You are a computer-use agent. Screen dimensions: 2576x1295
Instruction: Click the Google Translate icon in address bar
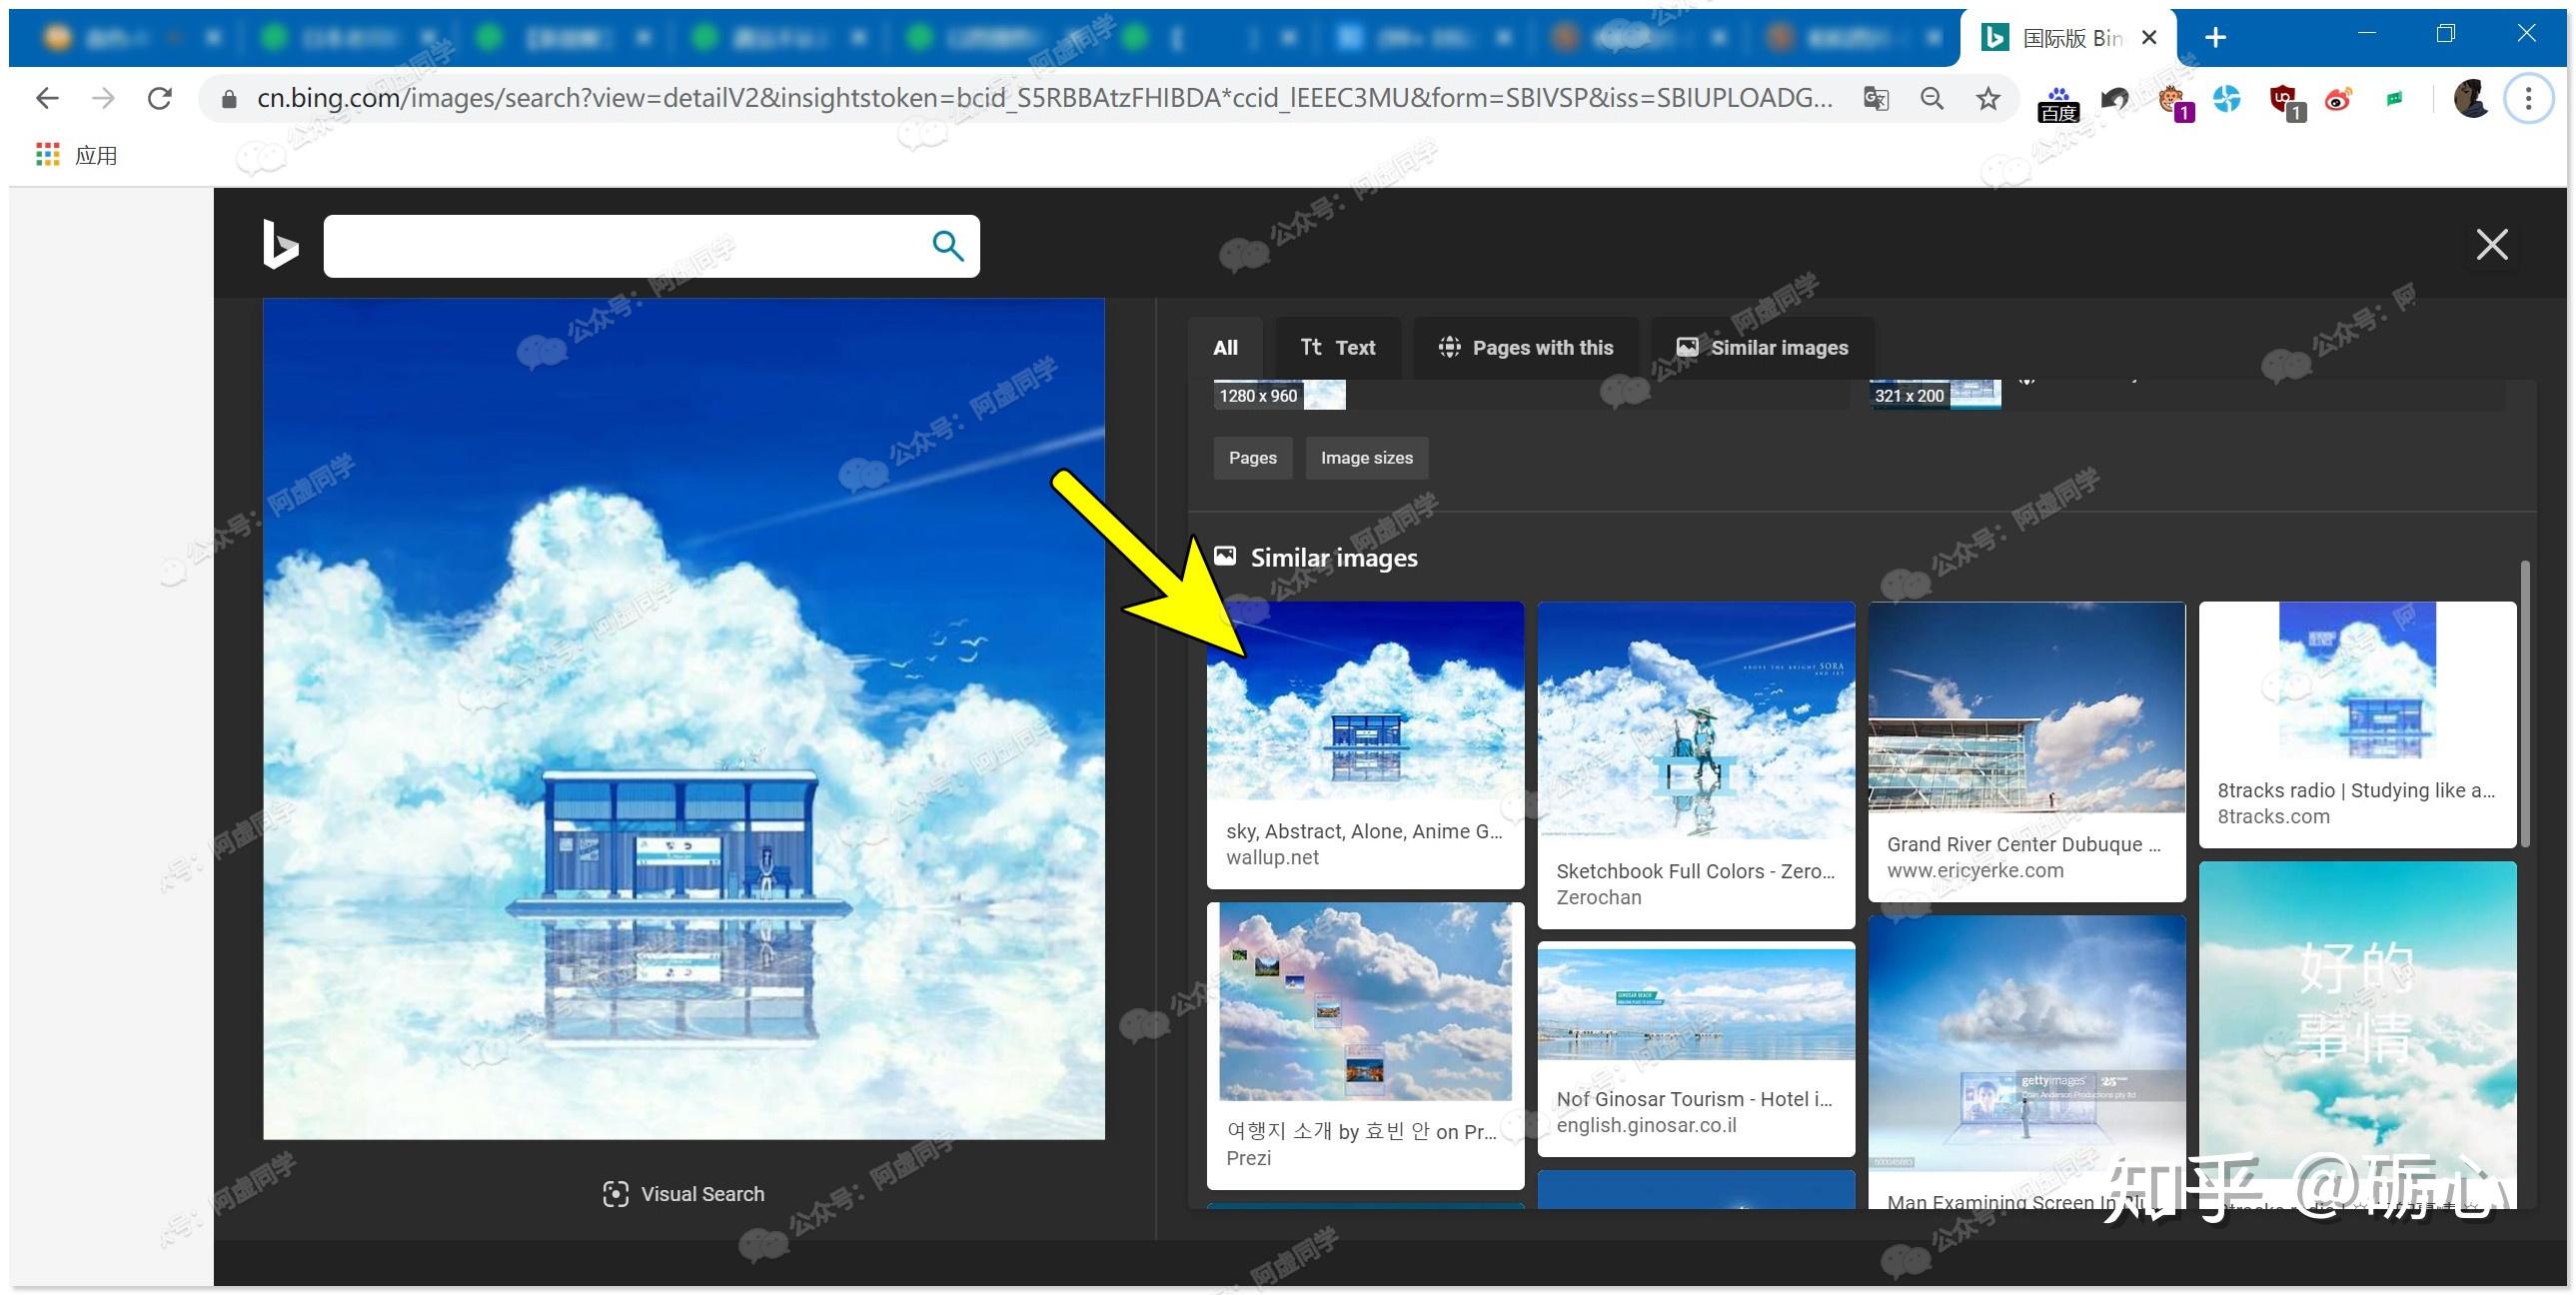click(x=1876, y=98)
